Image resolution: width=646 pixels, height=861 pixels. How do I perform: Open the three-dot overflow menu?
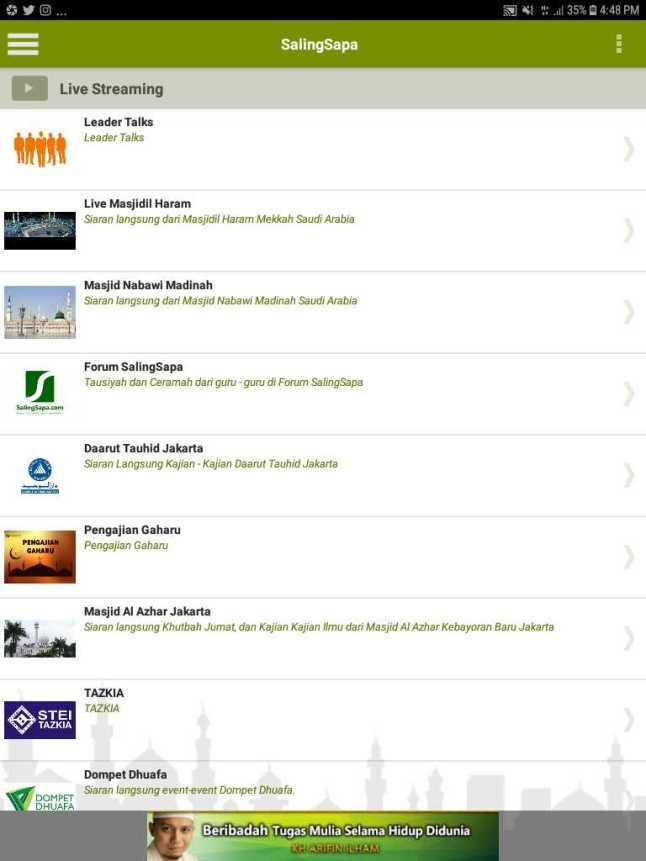coord(619,44)
